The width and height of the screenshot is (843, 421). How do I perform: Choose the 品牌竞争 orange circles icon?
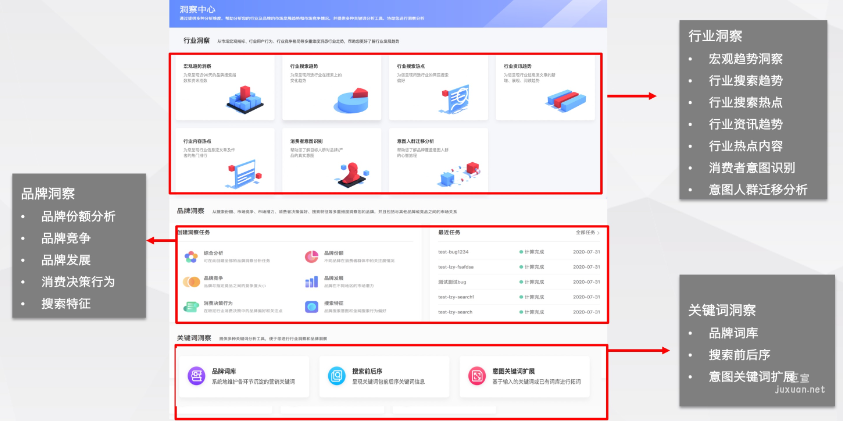(x=190, y=281)
